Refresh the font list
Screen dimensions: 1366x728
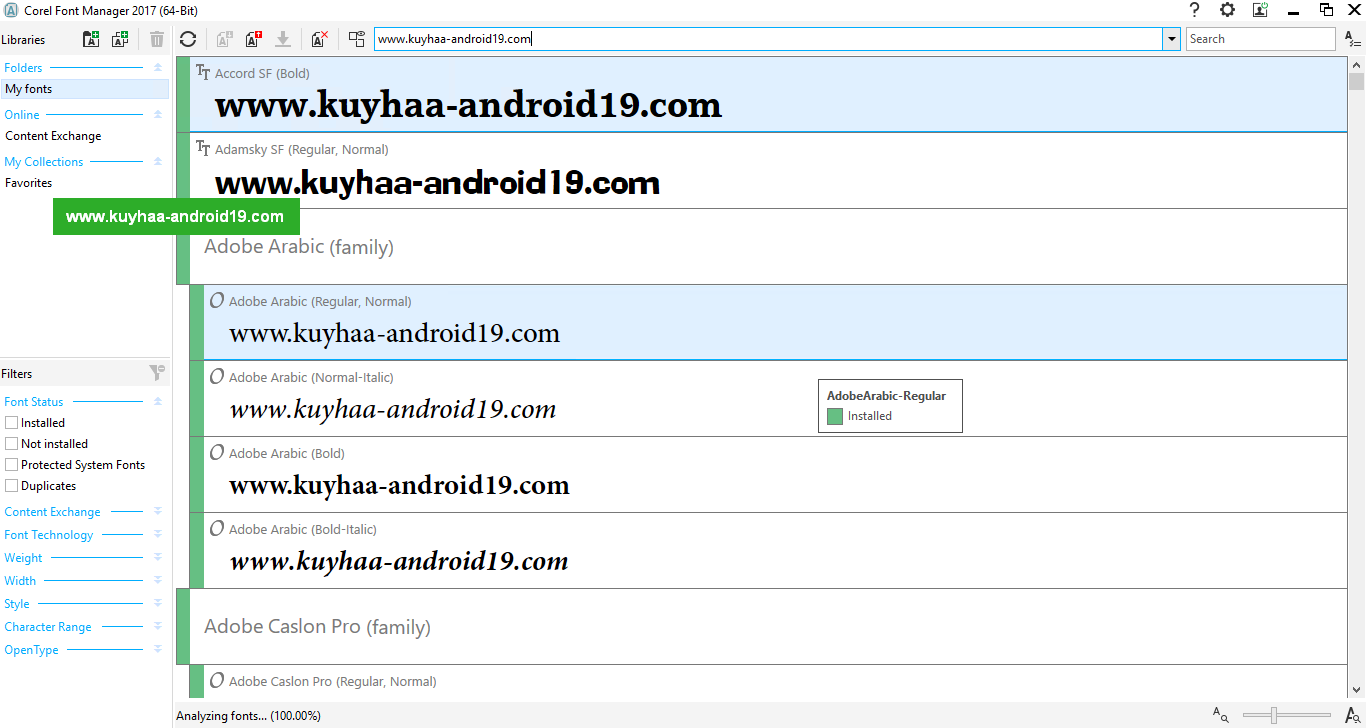(x=188, y=39)
